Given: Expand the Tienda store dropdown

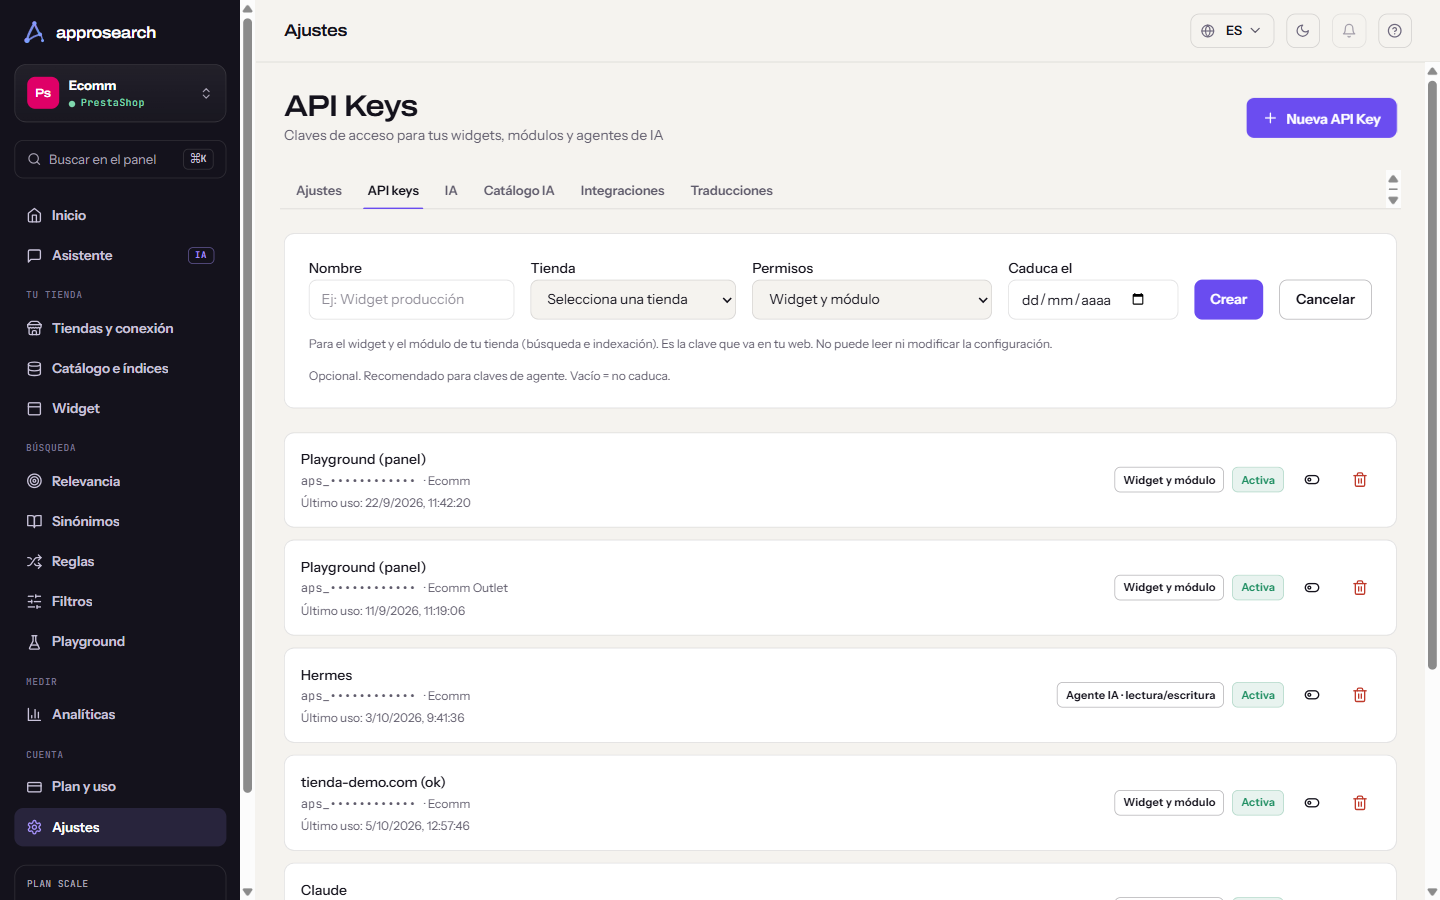Looking at the screenshot, I should tap(633, 300).
